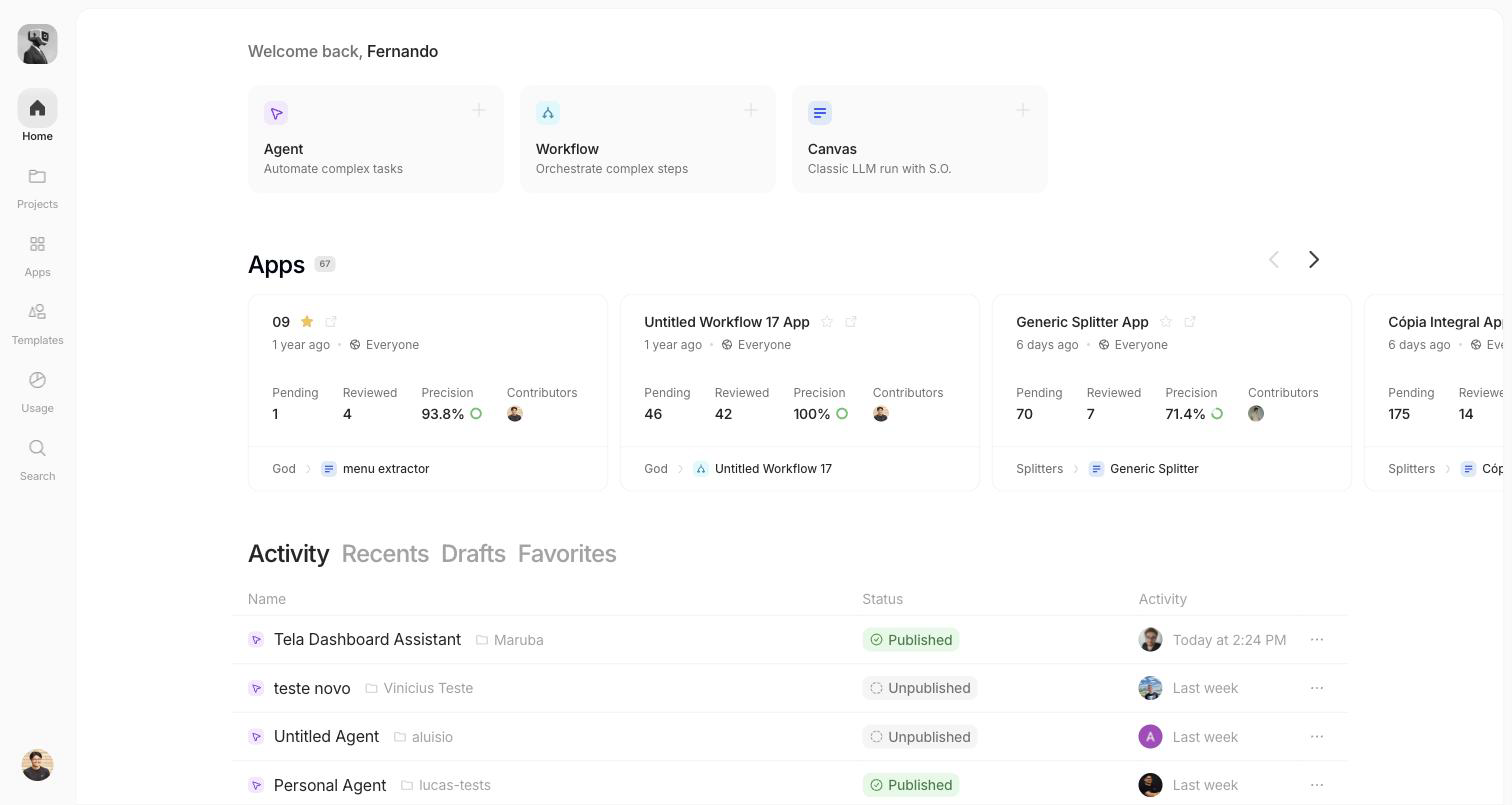Open more options for Tela Dashboard Assistant
Image resolution: width=1512 pixels, height=805 pixels.
[x=1317, y=640]
